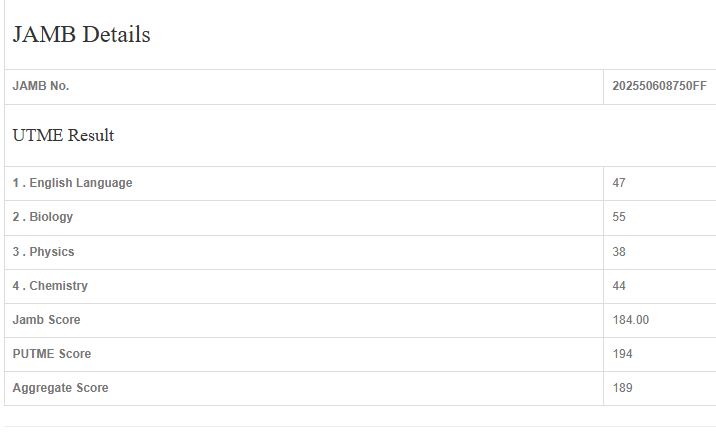The width and height of the screenshot is (716, 435).
Task: Click the Physics subject label
Action: pyautogui.click(x=44, y=252)
